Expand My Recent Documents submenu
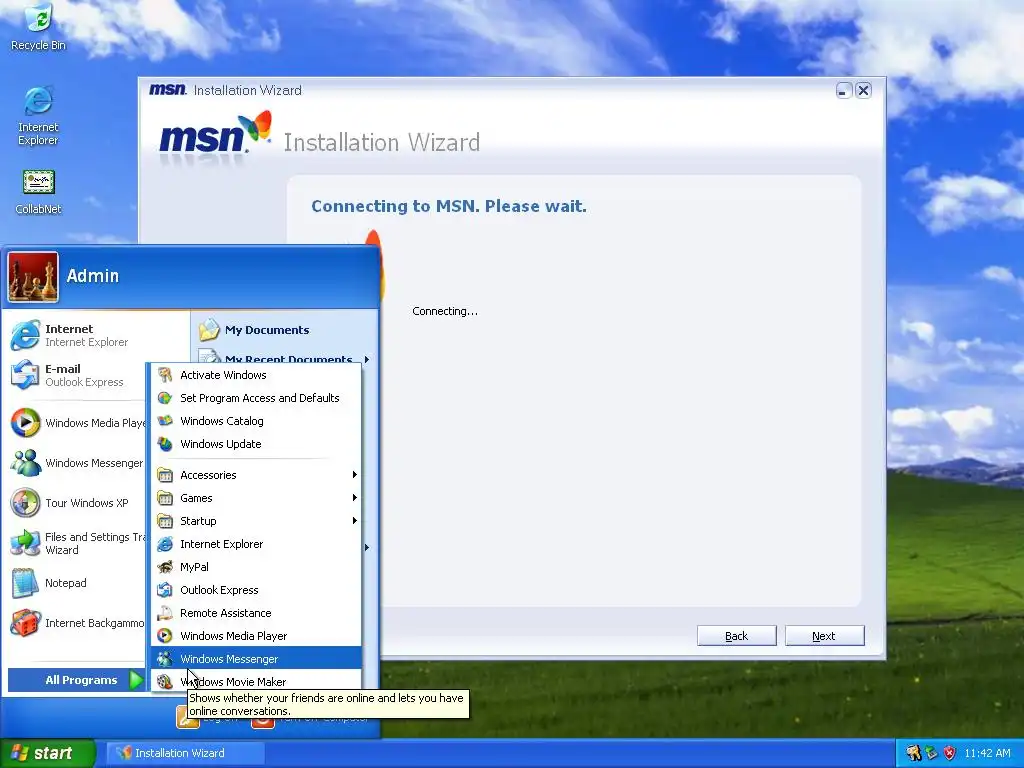 pos(285,359)
